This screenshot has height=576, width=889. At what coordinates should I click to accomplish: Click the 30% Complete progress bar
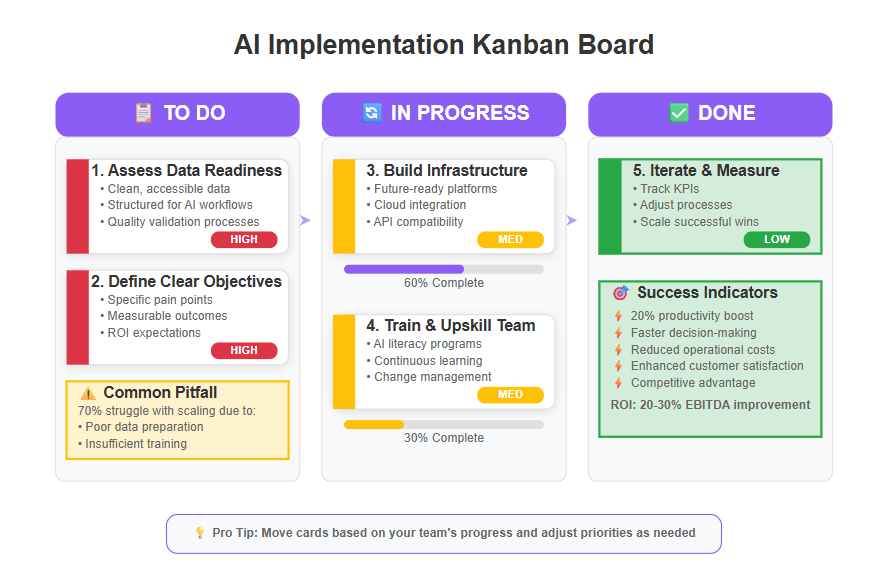click(x=444, y=424)
